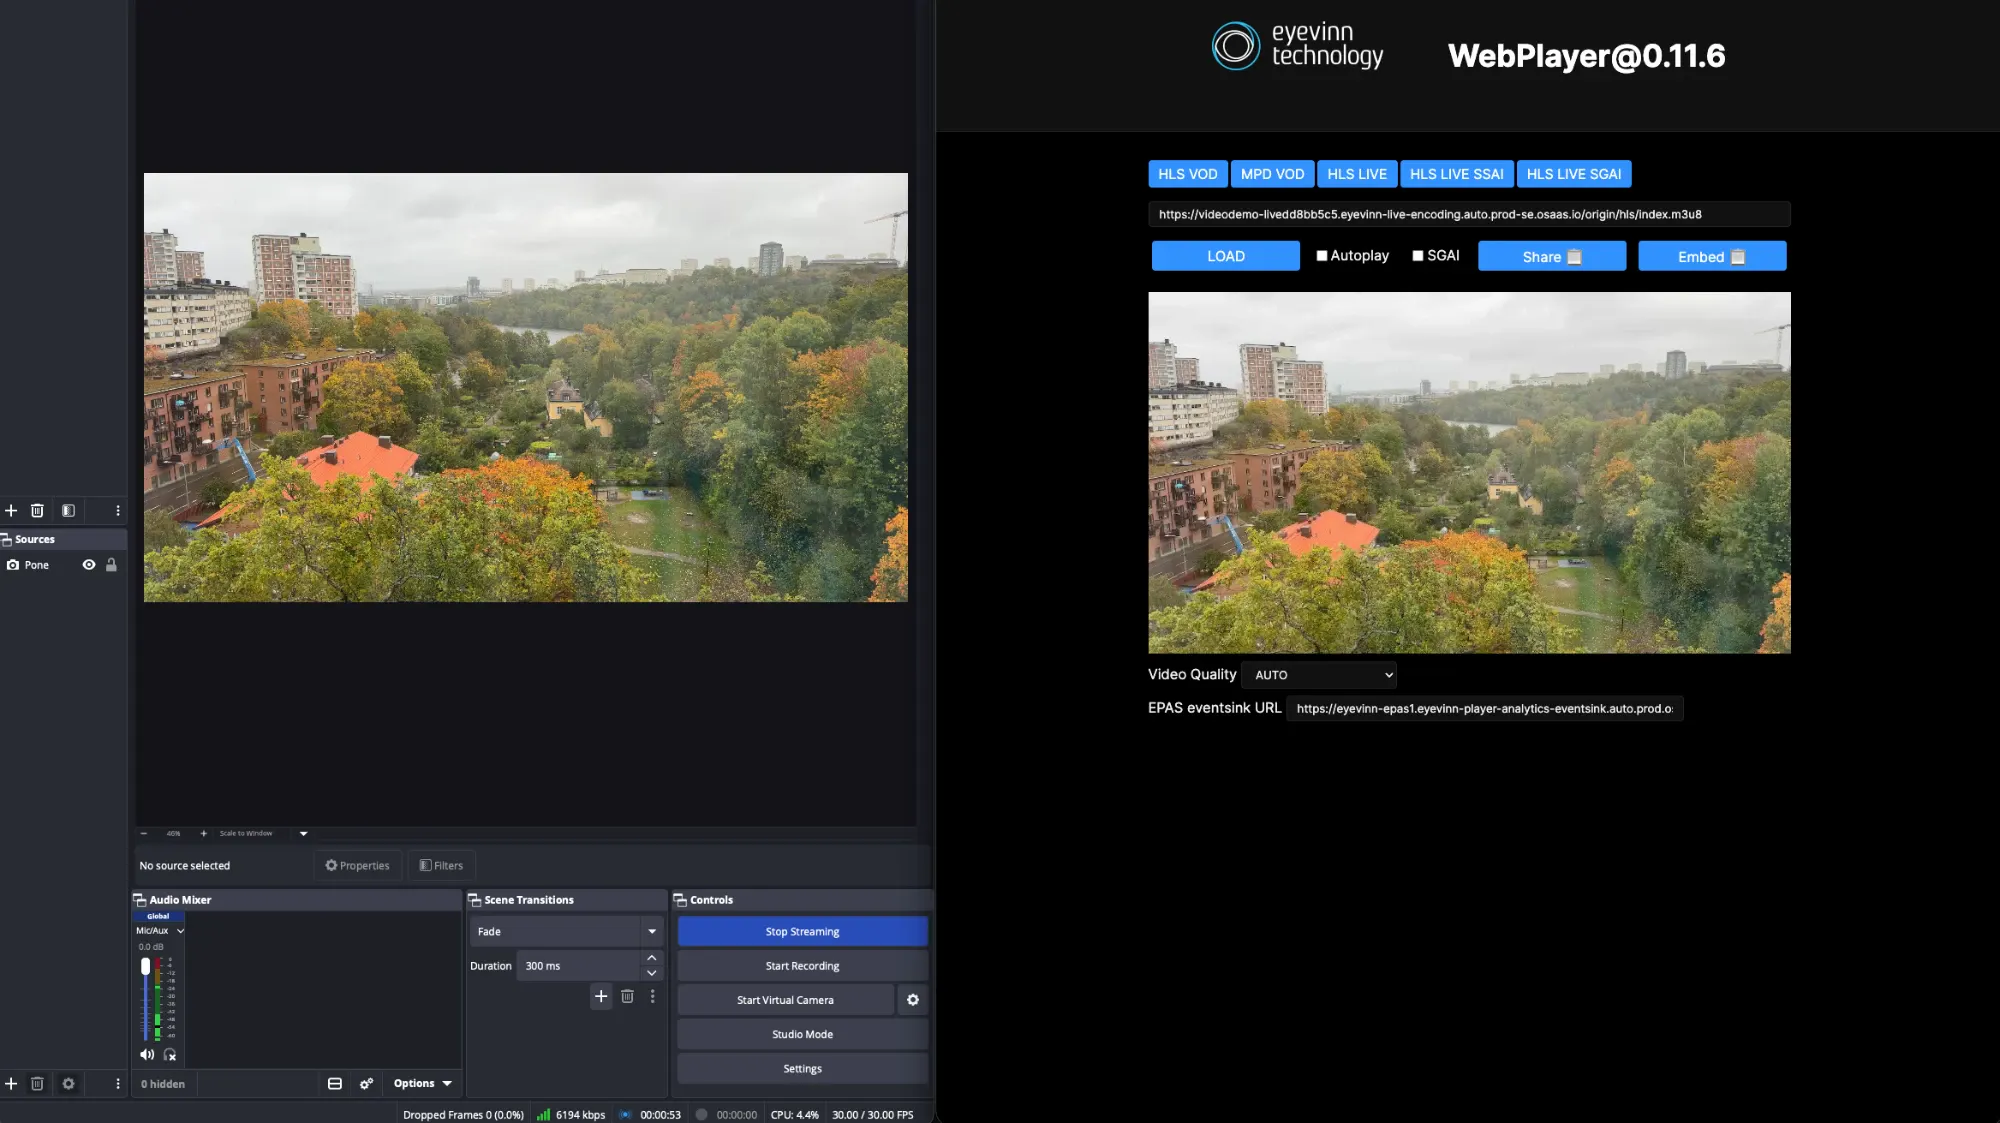
Task: Increase transition duration with up arrow
Action: [652, 958]
